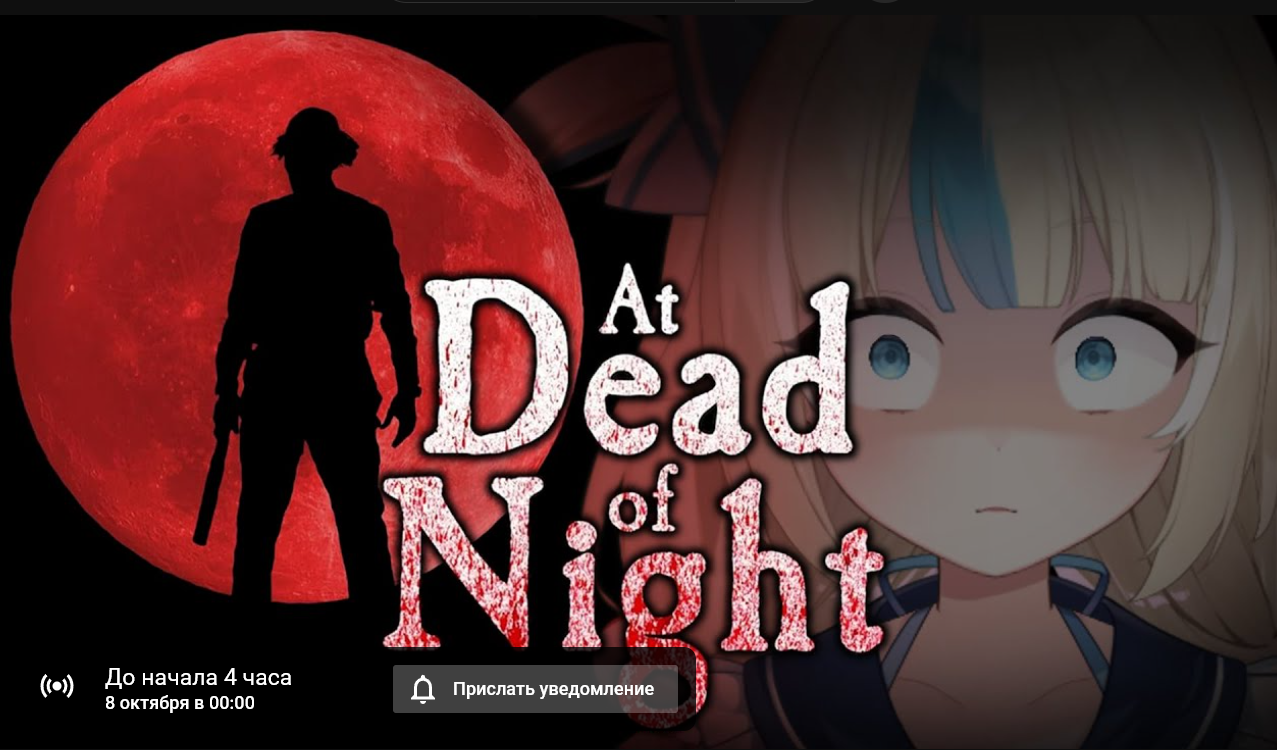Click the live broadcast signal icon

[57, 686]
